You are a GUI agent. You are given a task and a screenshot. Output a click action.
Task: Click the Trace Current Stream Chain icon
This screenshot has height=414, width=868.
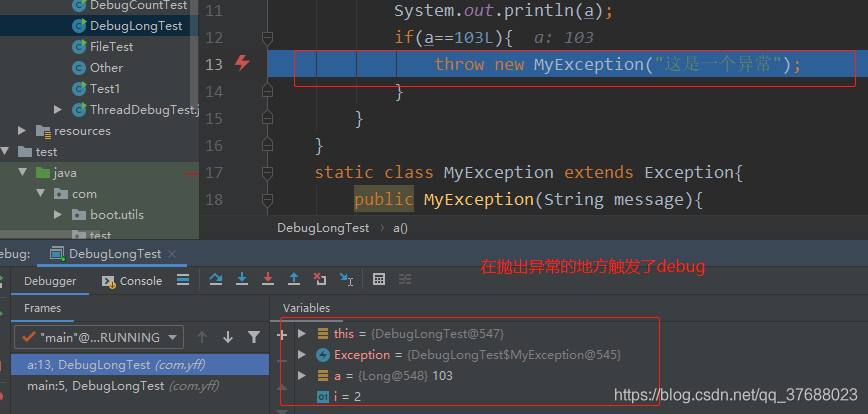click(x=405, y=280)
